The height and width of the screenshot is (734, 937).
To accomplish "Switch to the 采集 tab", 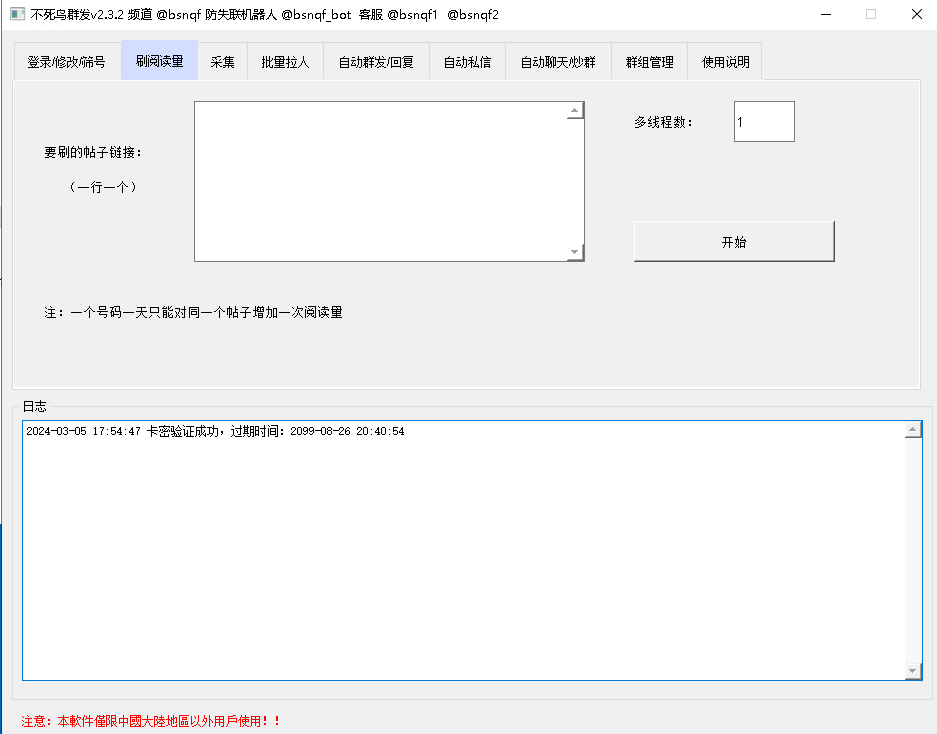I will [x=222, y=62].
